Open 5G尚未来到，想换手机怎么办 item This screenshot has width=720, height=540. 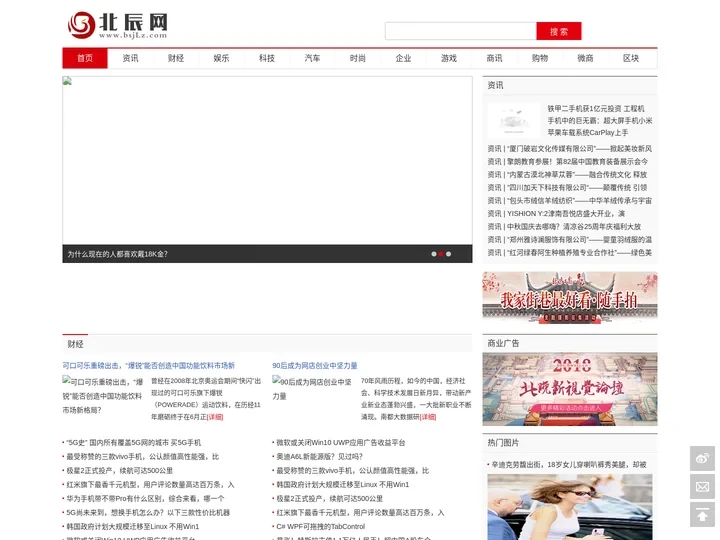148,512
